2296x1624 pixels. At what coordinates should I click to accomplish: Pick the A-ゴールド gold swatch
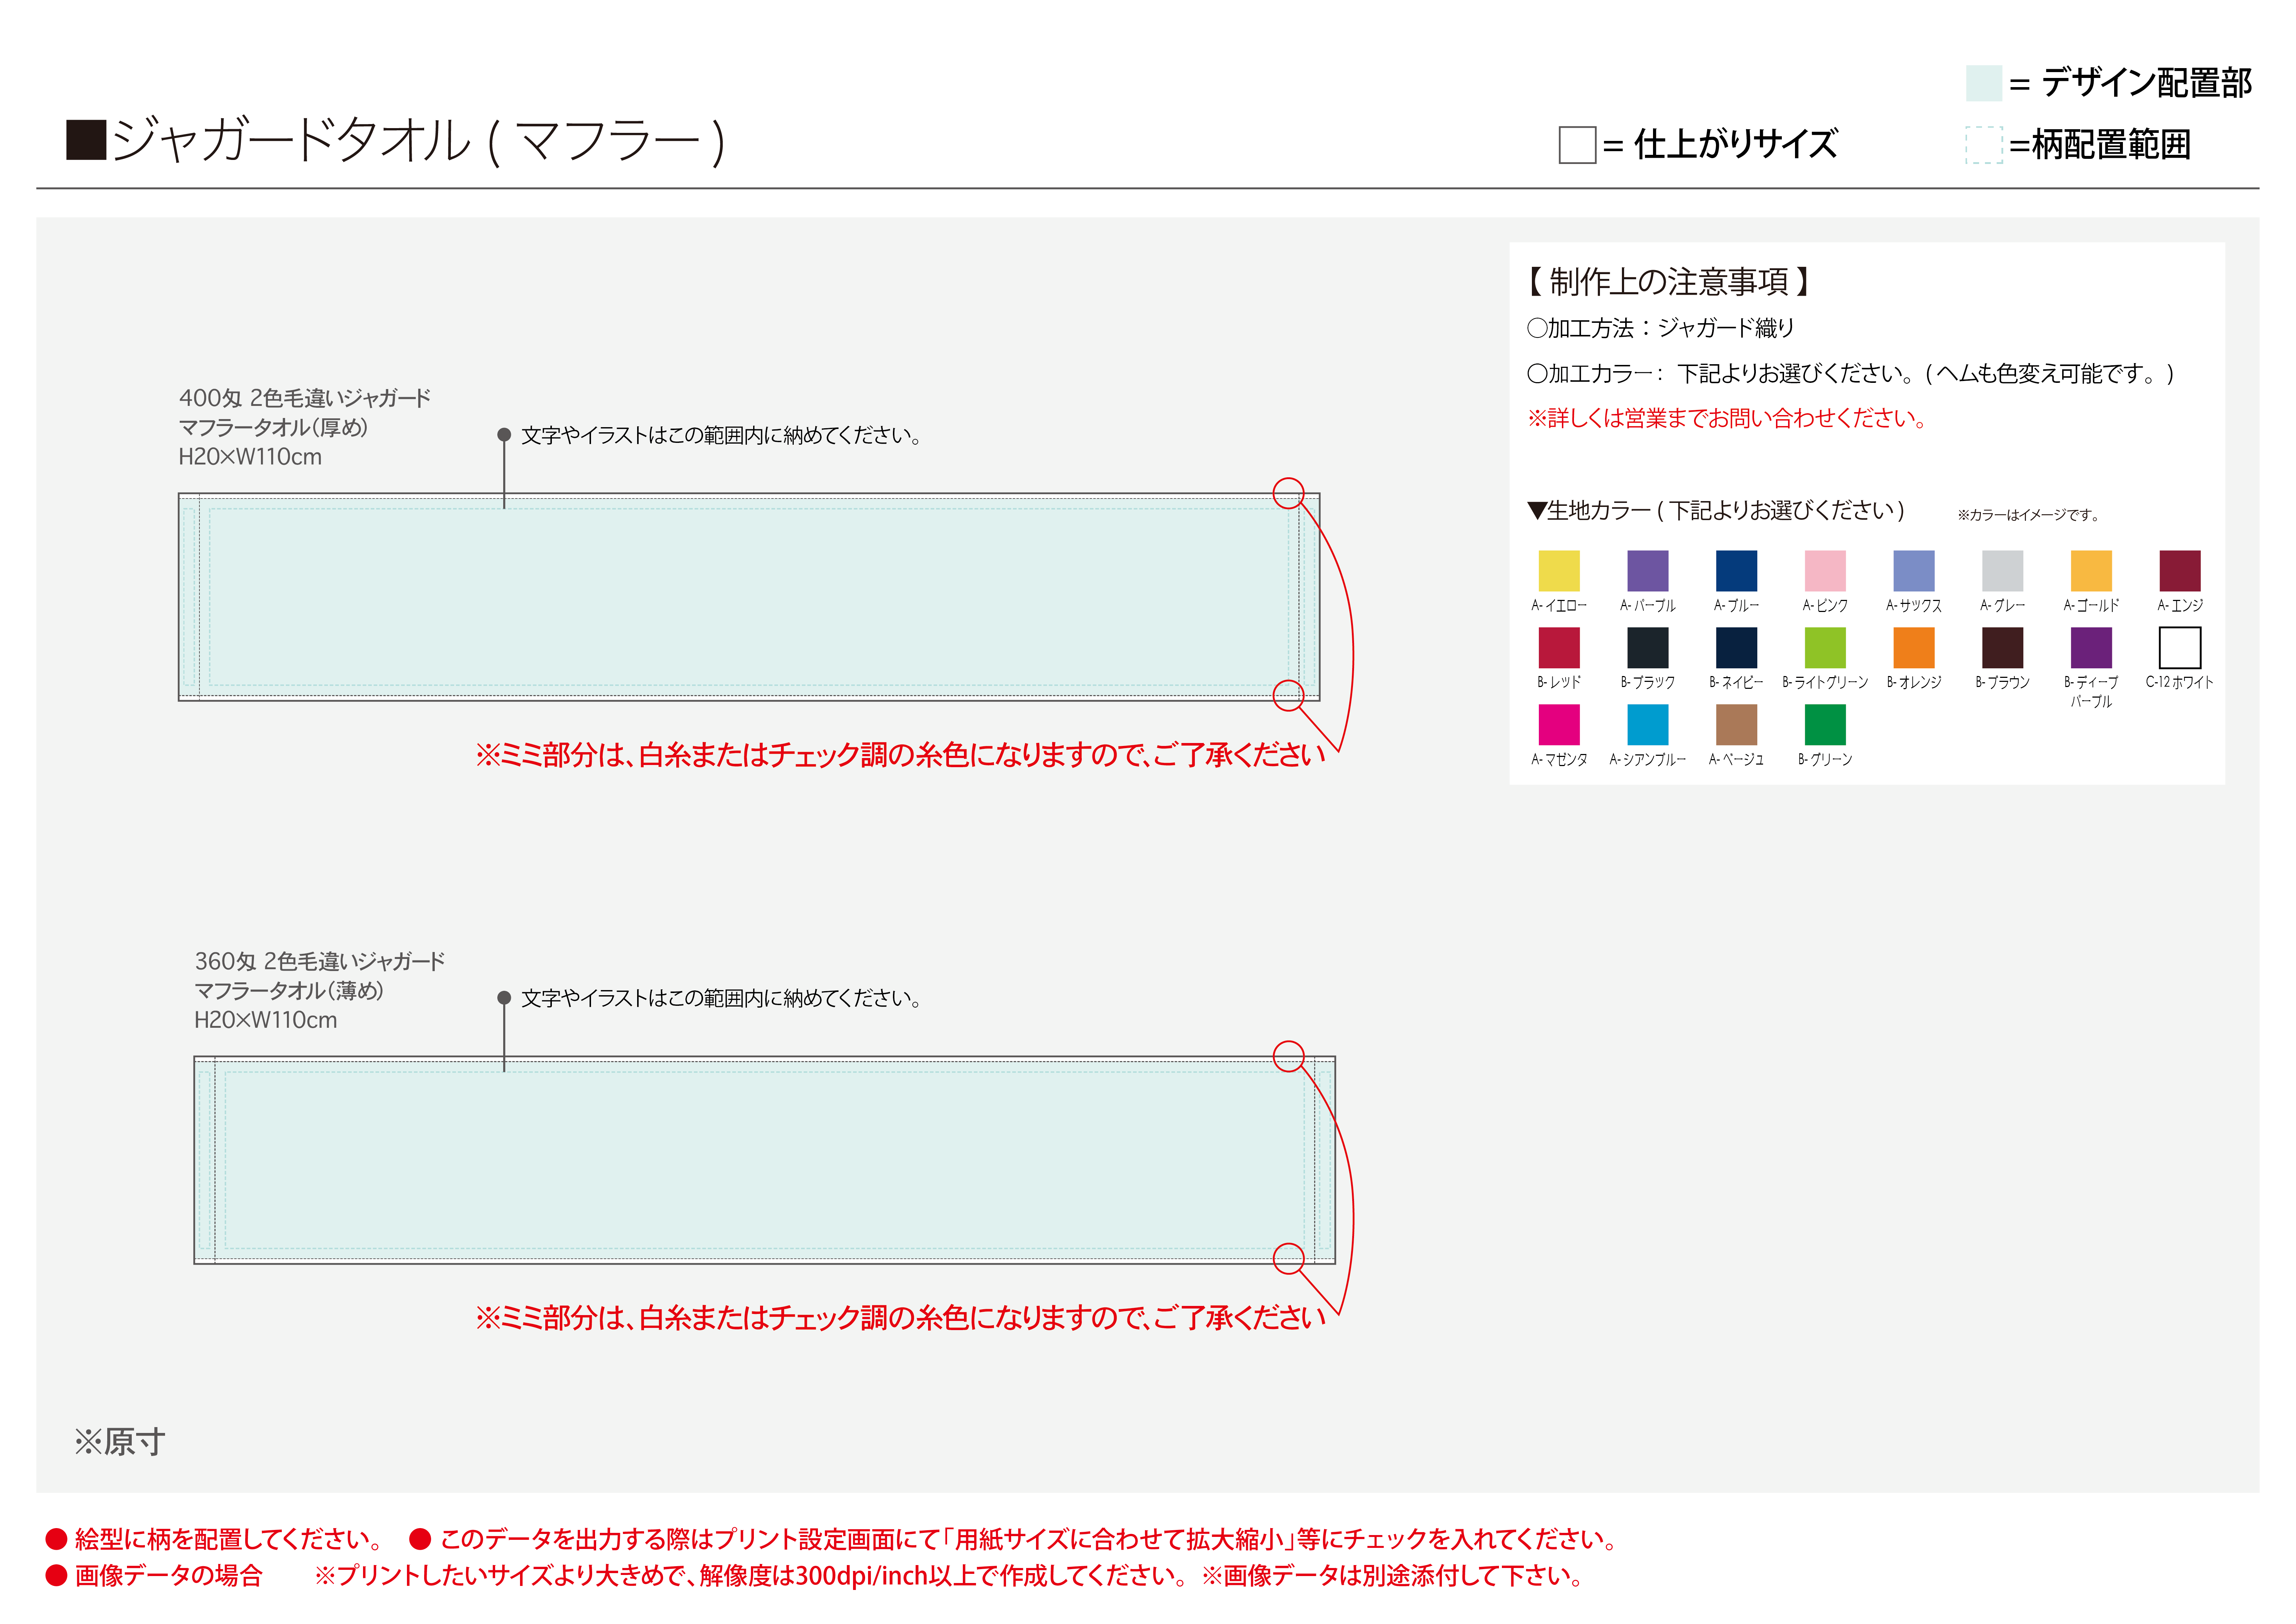pos(2091,571)
